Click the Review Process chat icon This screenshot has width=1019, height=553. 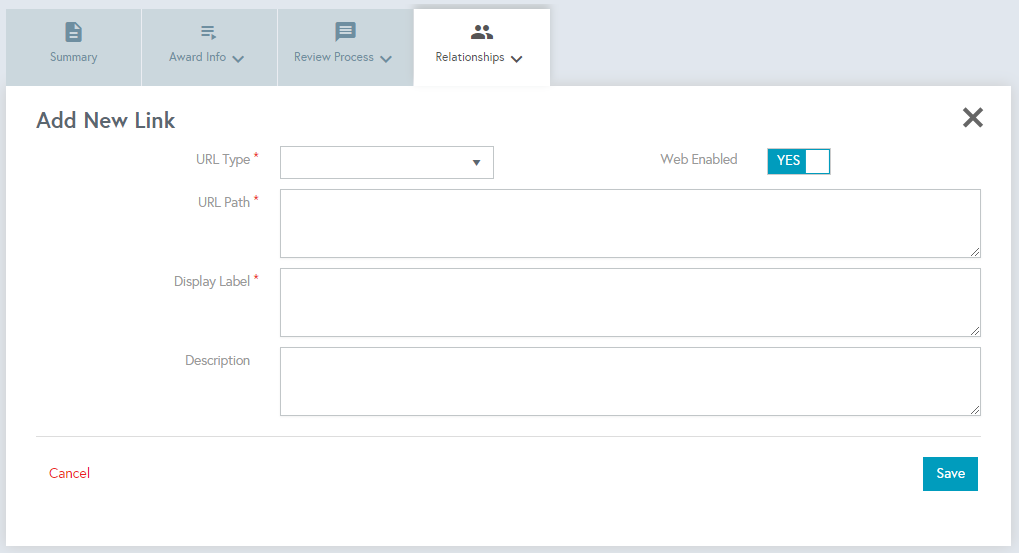tap(345, 31)
